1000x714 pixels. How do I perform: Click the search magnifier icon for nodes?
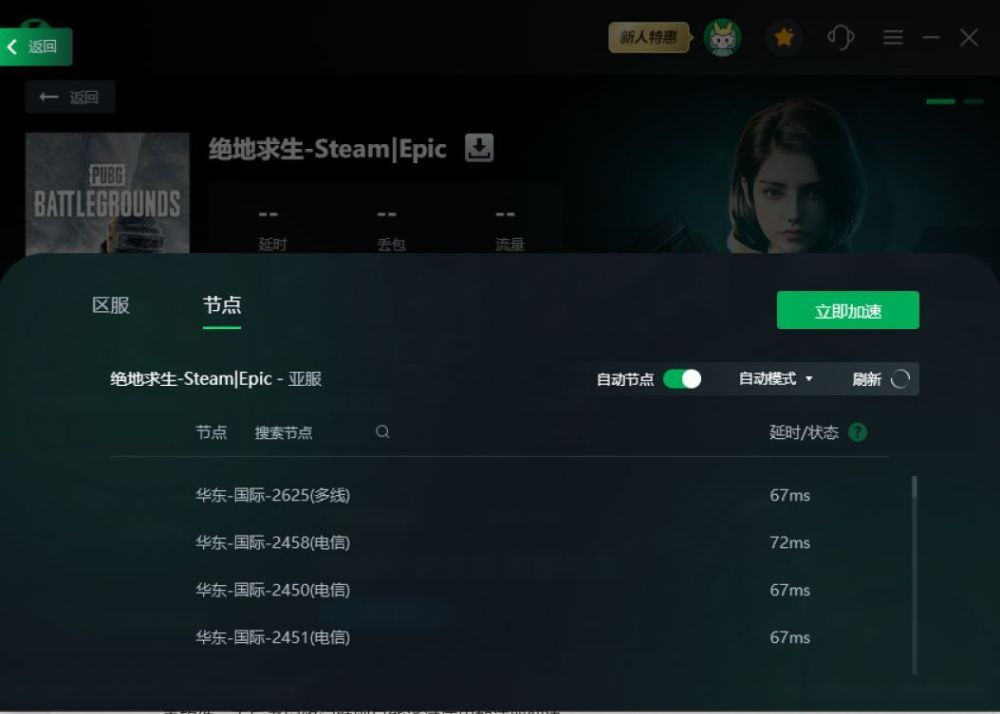(383, 432)
